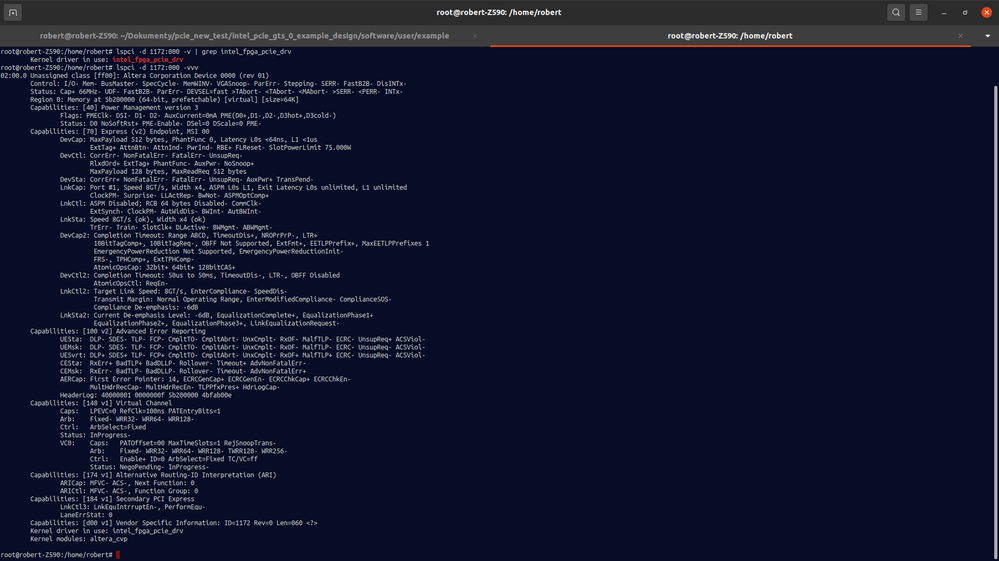Click 'MaxPayload 128 bytes, MaxReadReq 512 bytes' line
Screen dimensions: 999x561
pyautogui.click(x=168, y=171)
